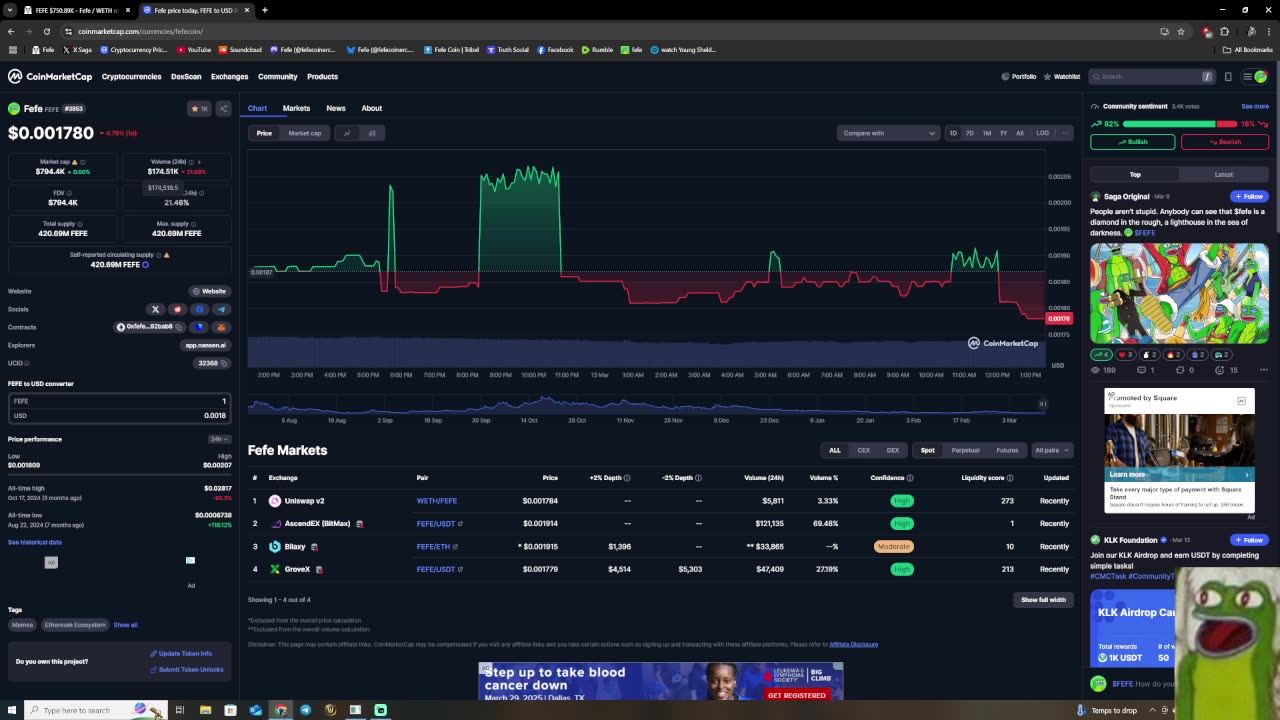1280x720 pixels.
Task: Open the All pairs dropdown
Action: tap(1051, 450)
